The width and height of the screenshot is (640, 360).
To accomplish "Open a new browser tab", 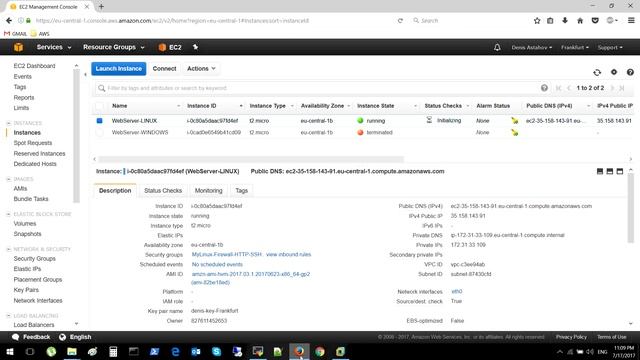I will tap(101, 7).
